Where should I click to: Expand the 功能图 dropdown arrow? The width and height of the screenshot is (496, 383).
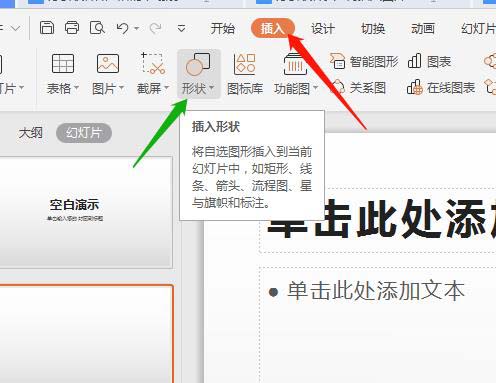(315, 88)
